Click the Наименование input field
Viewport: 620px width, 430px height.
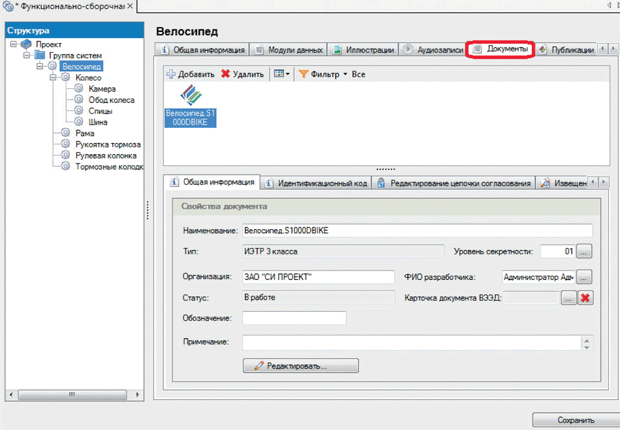tap(417, 231)
